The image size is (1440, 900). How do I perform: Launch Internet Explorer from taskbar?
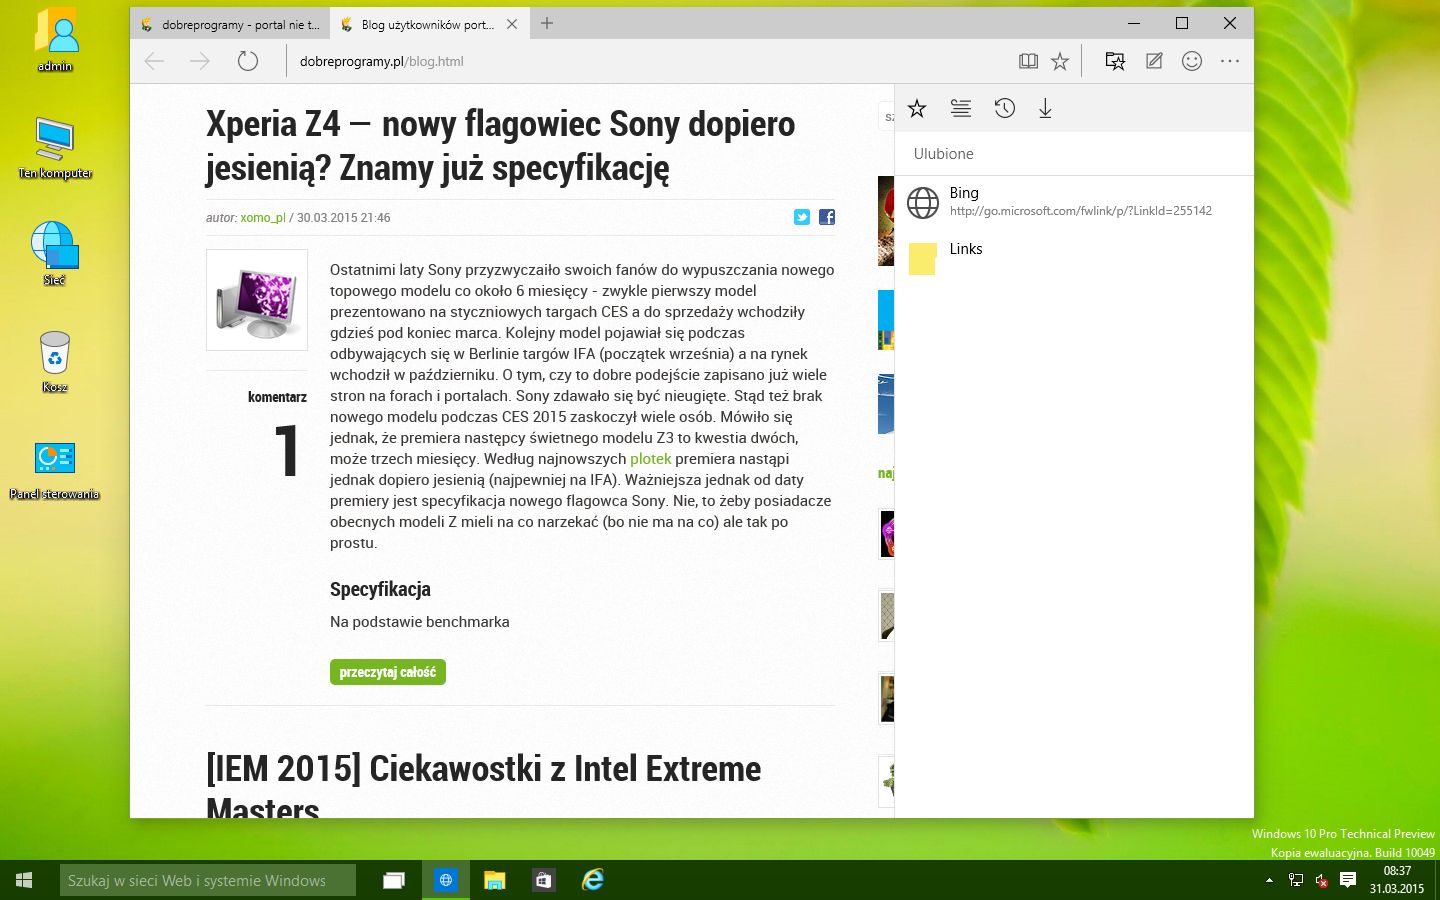[593, 880]
